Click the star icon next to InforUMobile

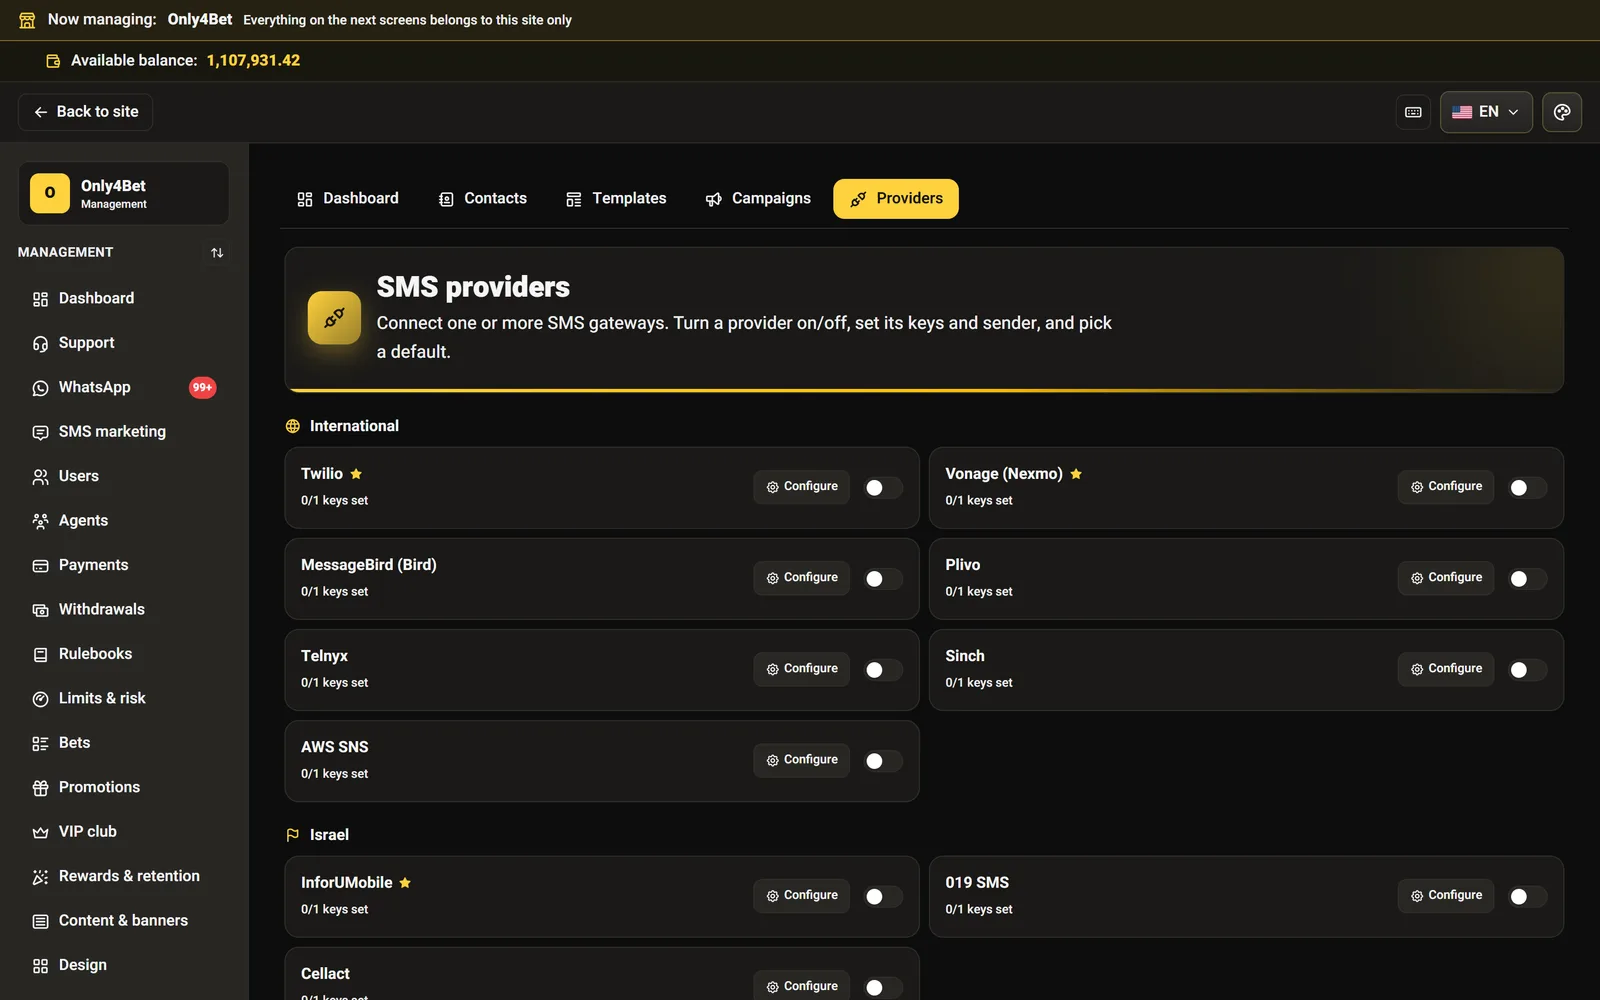[x=405, y=883]
